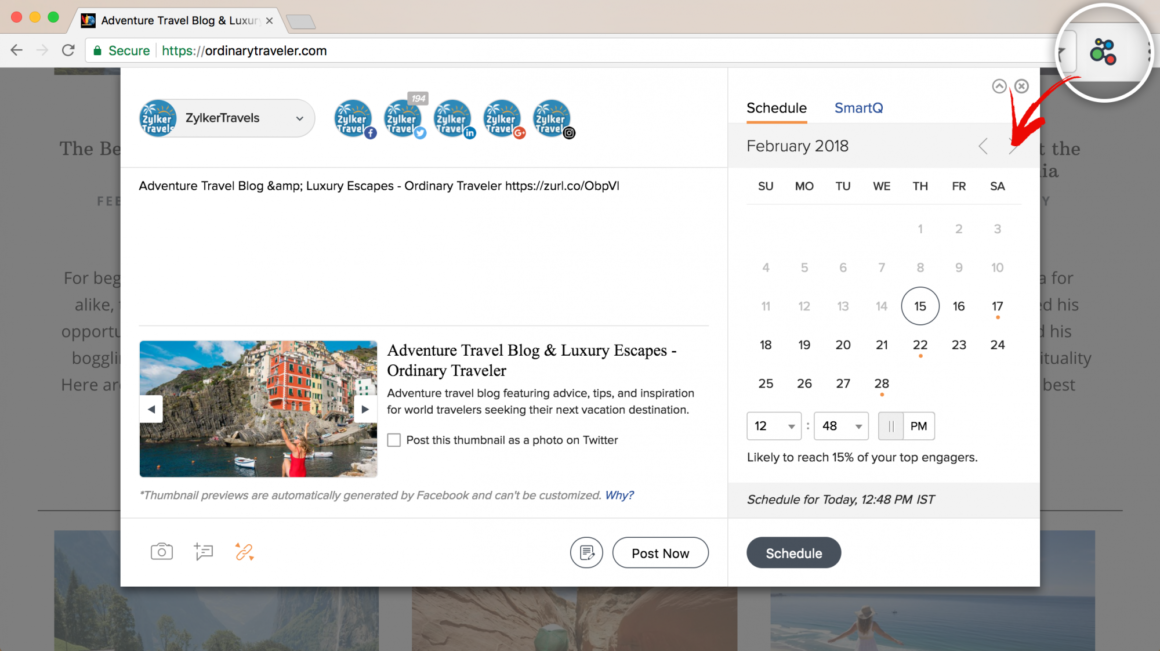Click the link shortener icon

[244, 552]
